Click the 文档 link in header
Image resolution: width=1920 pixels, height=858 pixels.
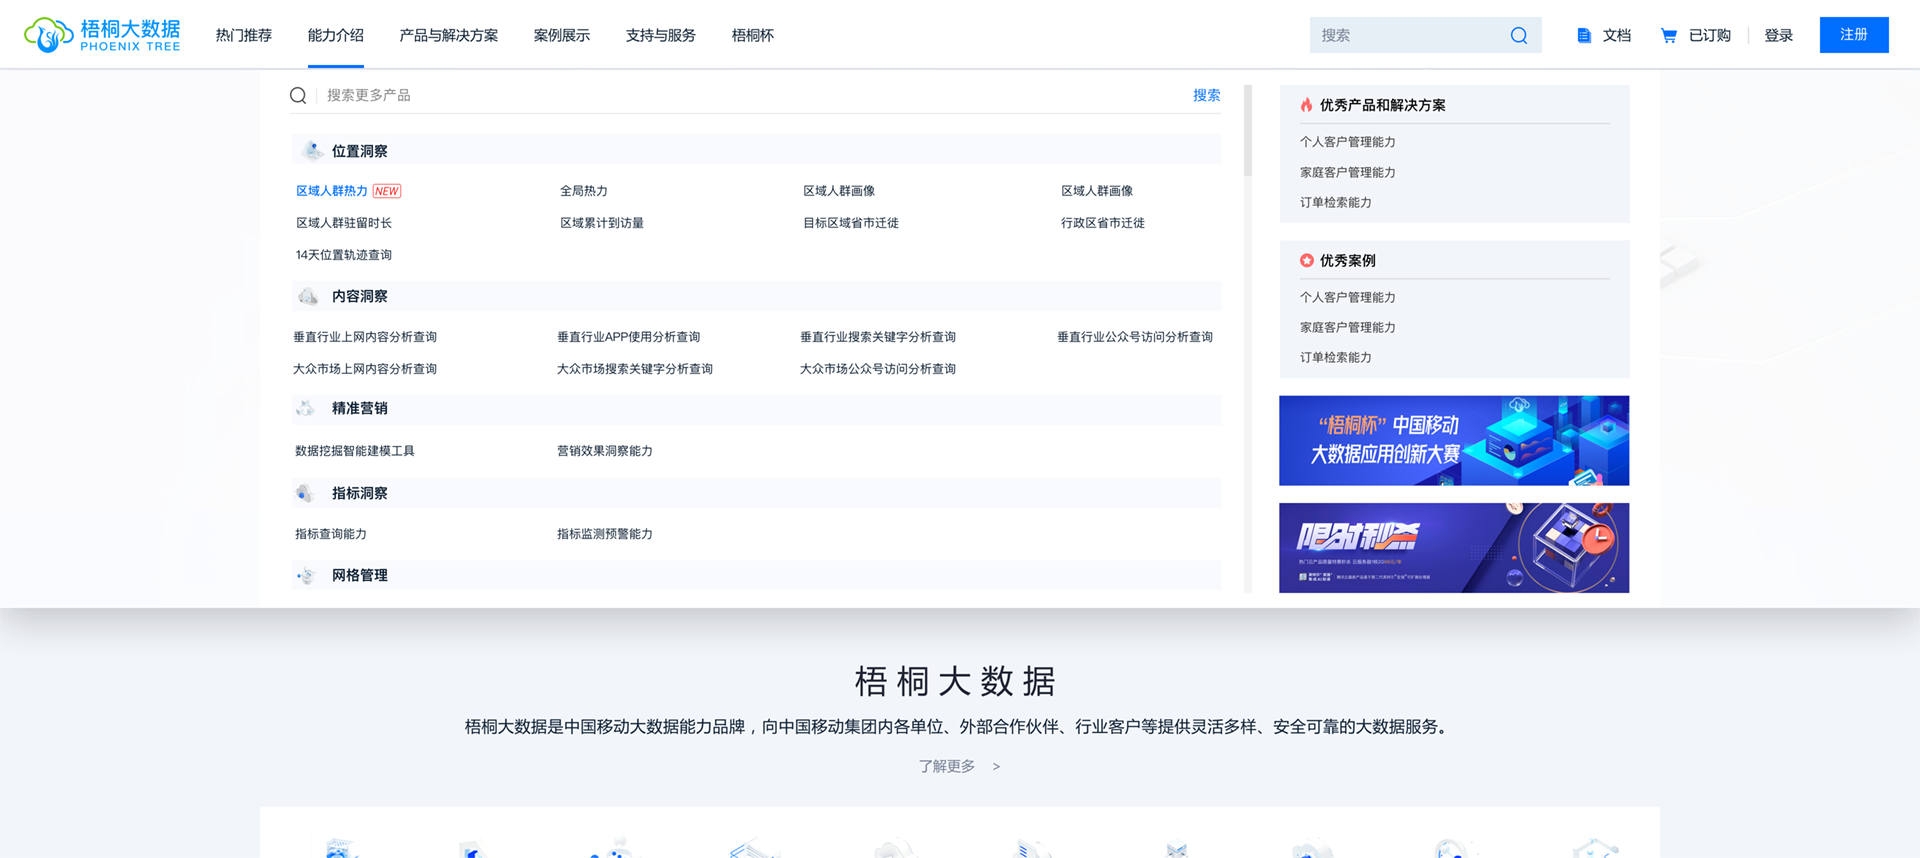click(x=1617, y=35)
